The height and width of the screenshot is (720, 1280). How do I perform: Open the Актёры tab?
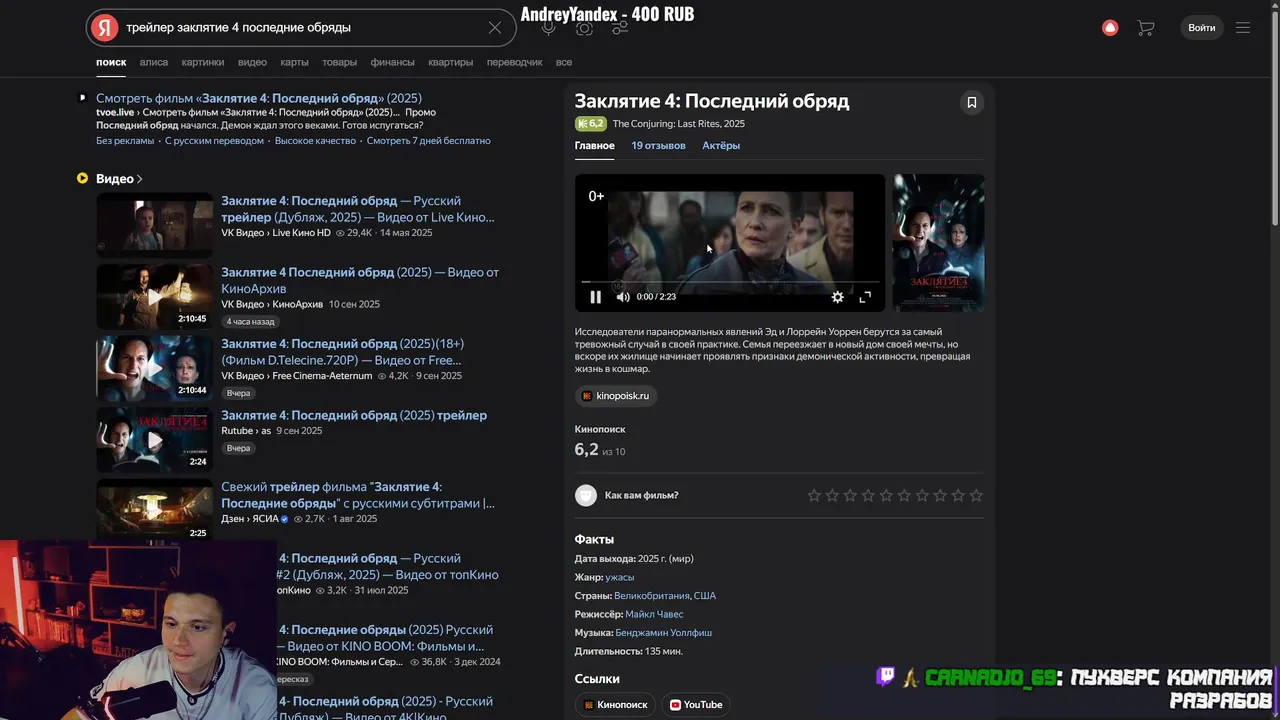721,146
